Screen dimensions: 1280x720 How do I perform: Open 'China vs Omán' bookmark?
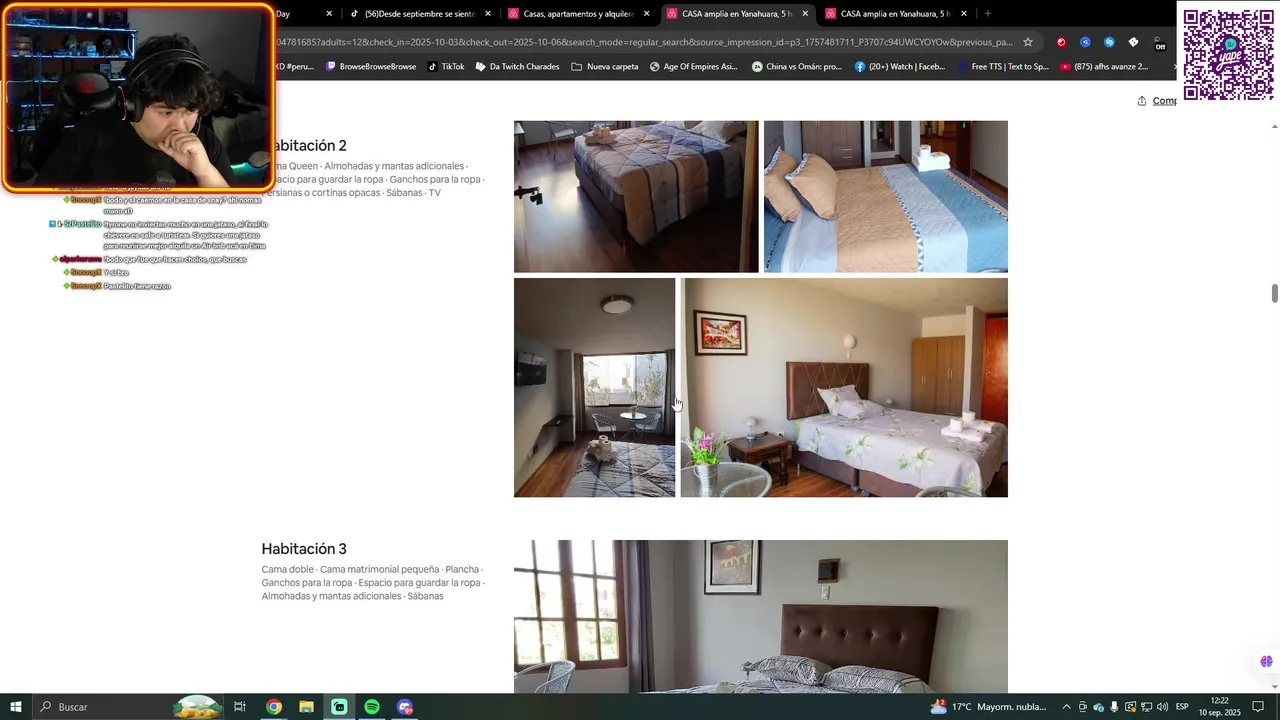pyautogui.click(x=797, y=67)
